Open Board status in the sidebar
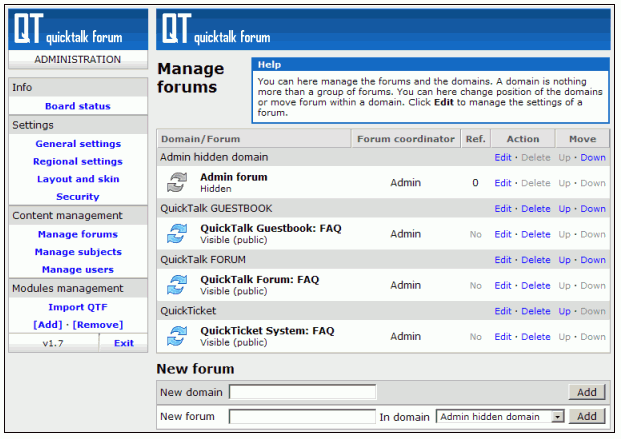 click(x=77, y=106)
